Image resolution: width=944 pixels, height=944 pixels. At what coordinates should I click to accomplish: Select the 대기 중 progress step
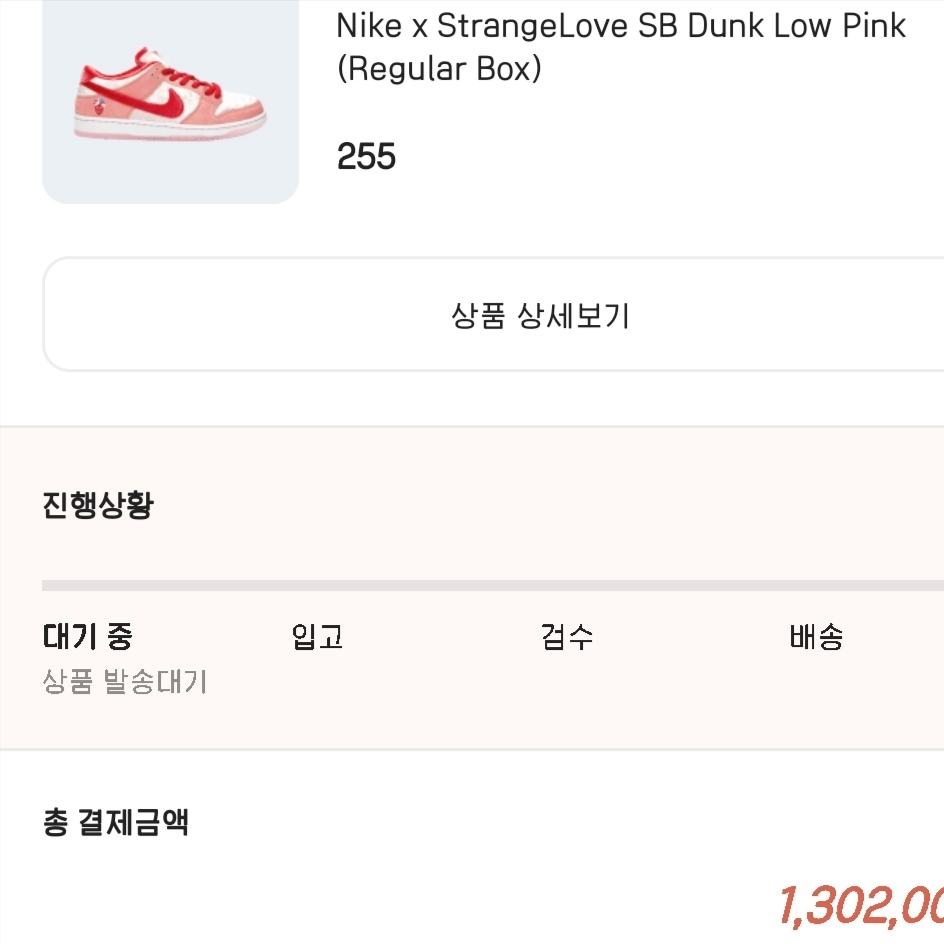pos(87,636)
